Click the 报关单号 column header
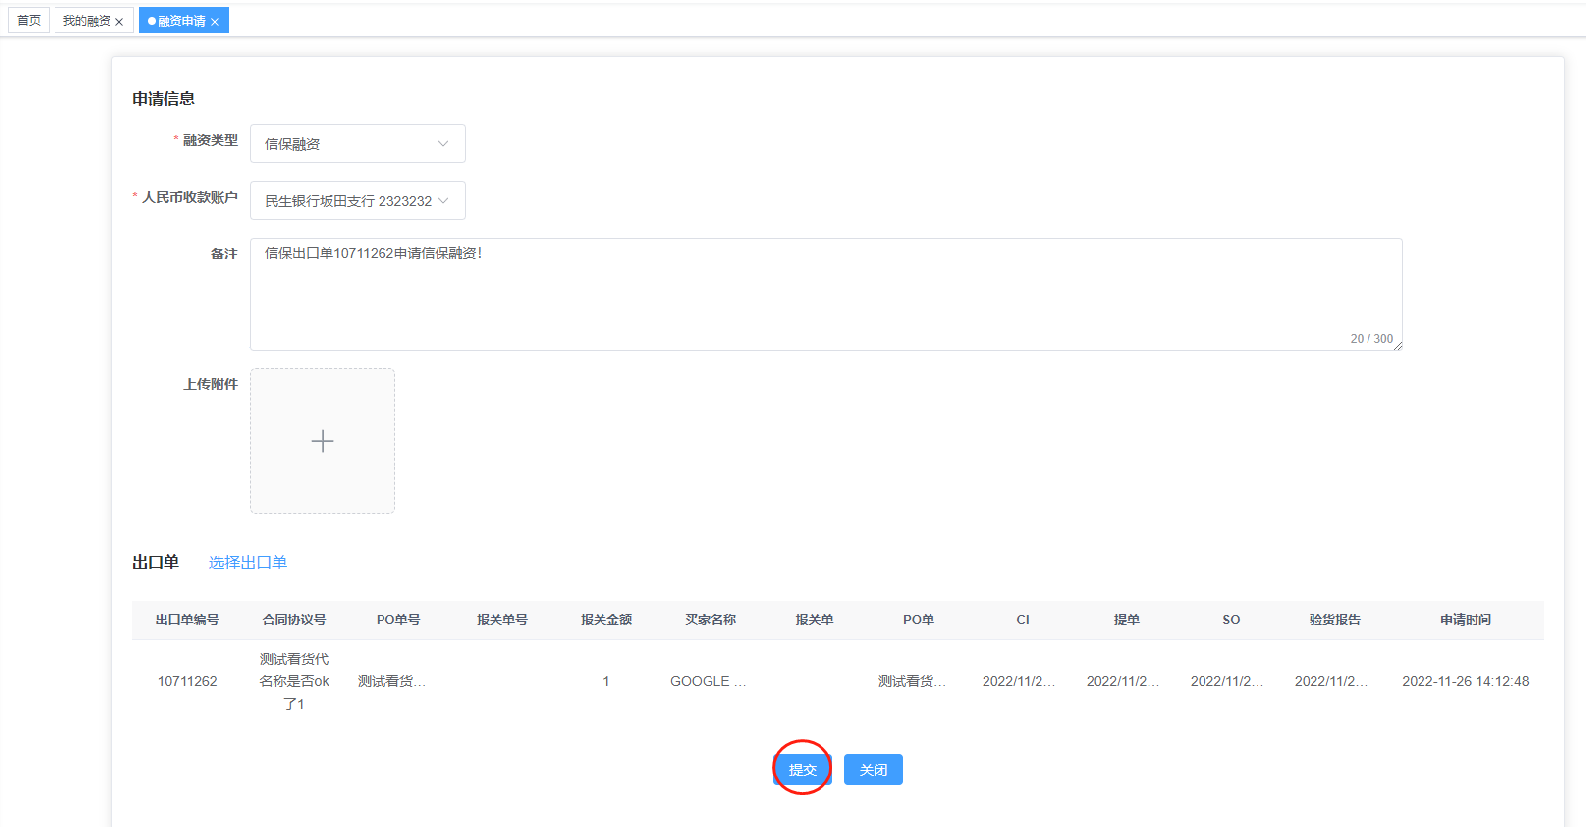1586x827 pixels. 502,620
